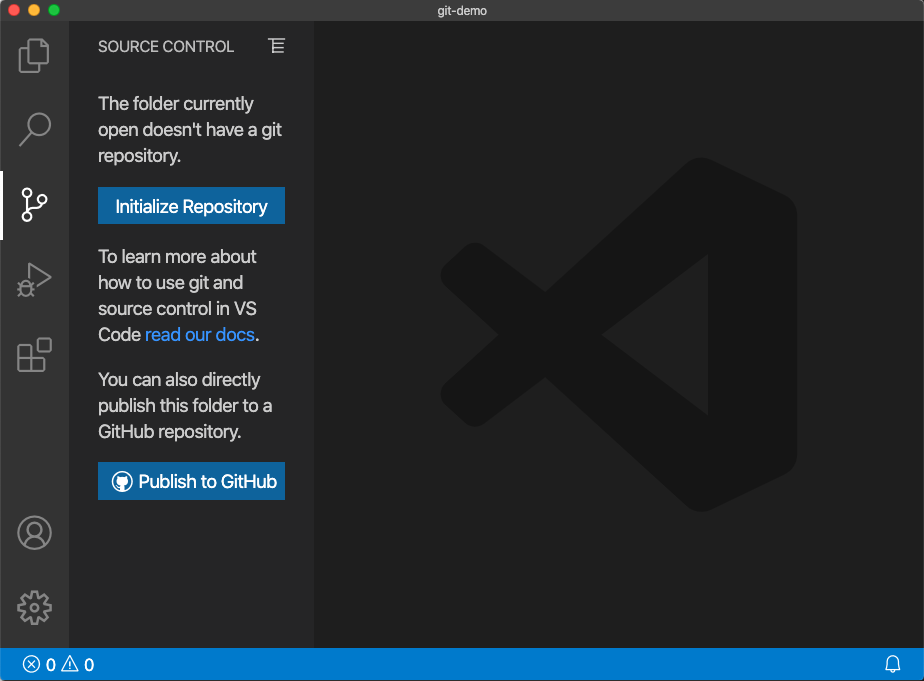Maximize the window with green button
This screenshot has width=924, height=681.
[54, 10]
